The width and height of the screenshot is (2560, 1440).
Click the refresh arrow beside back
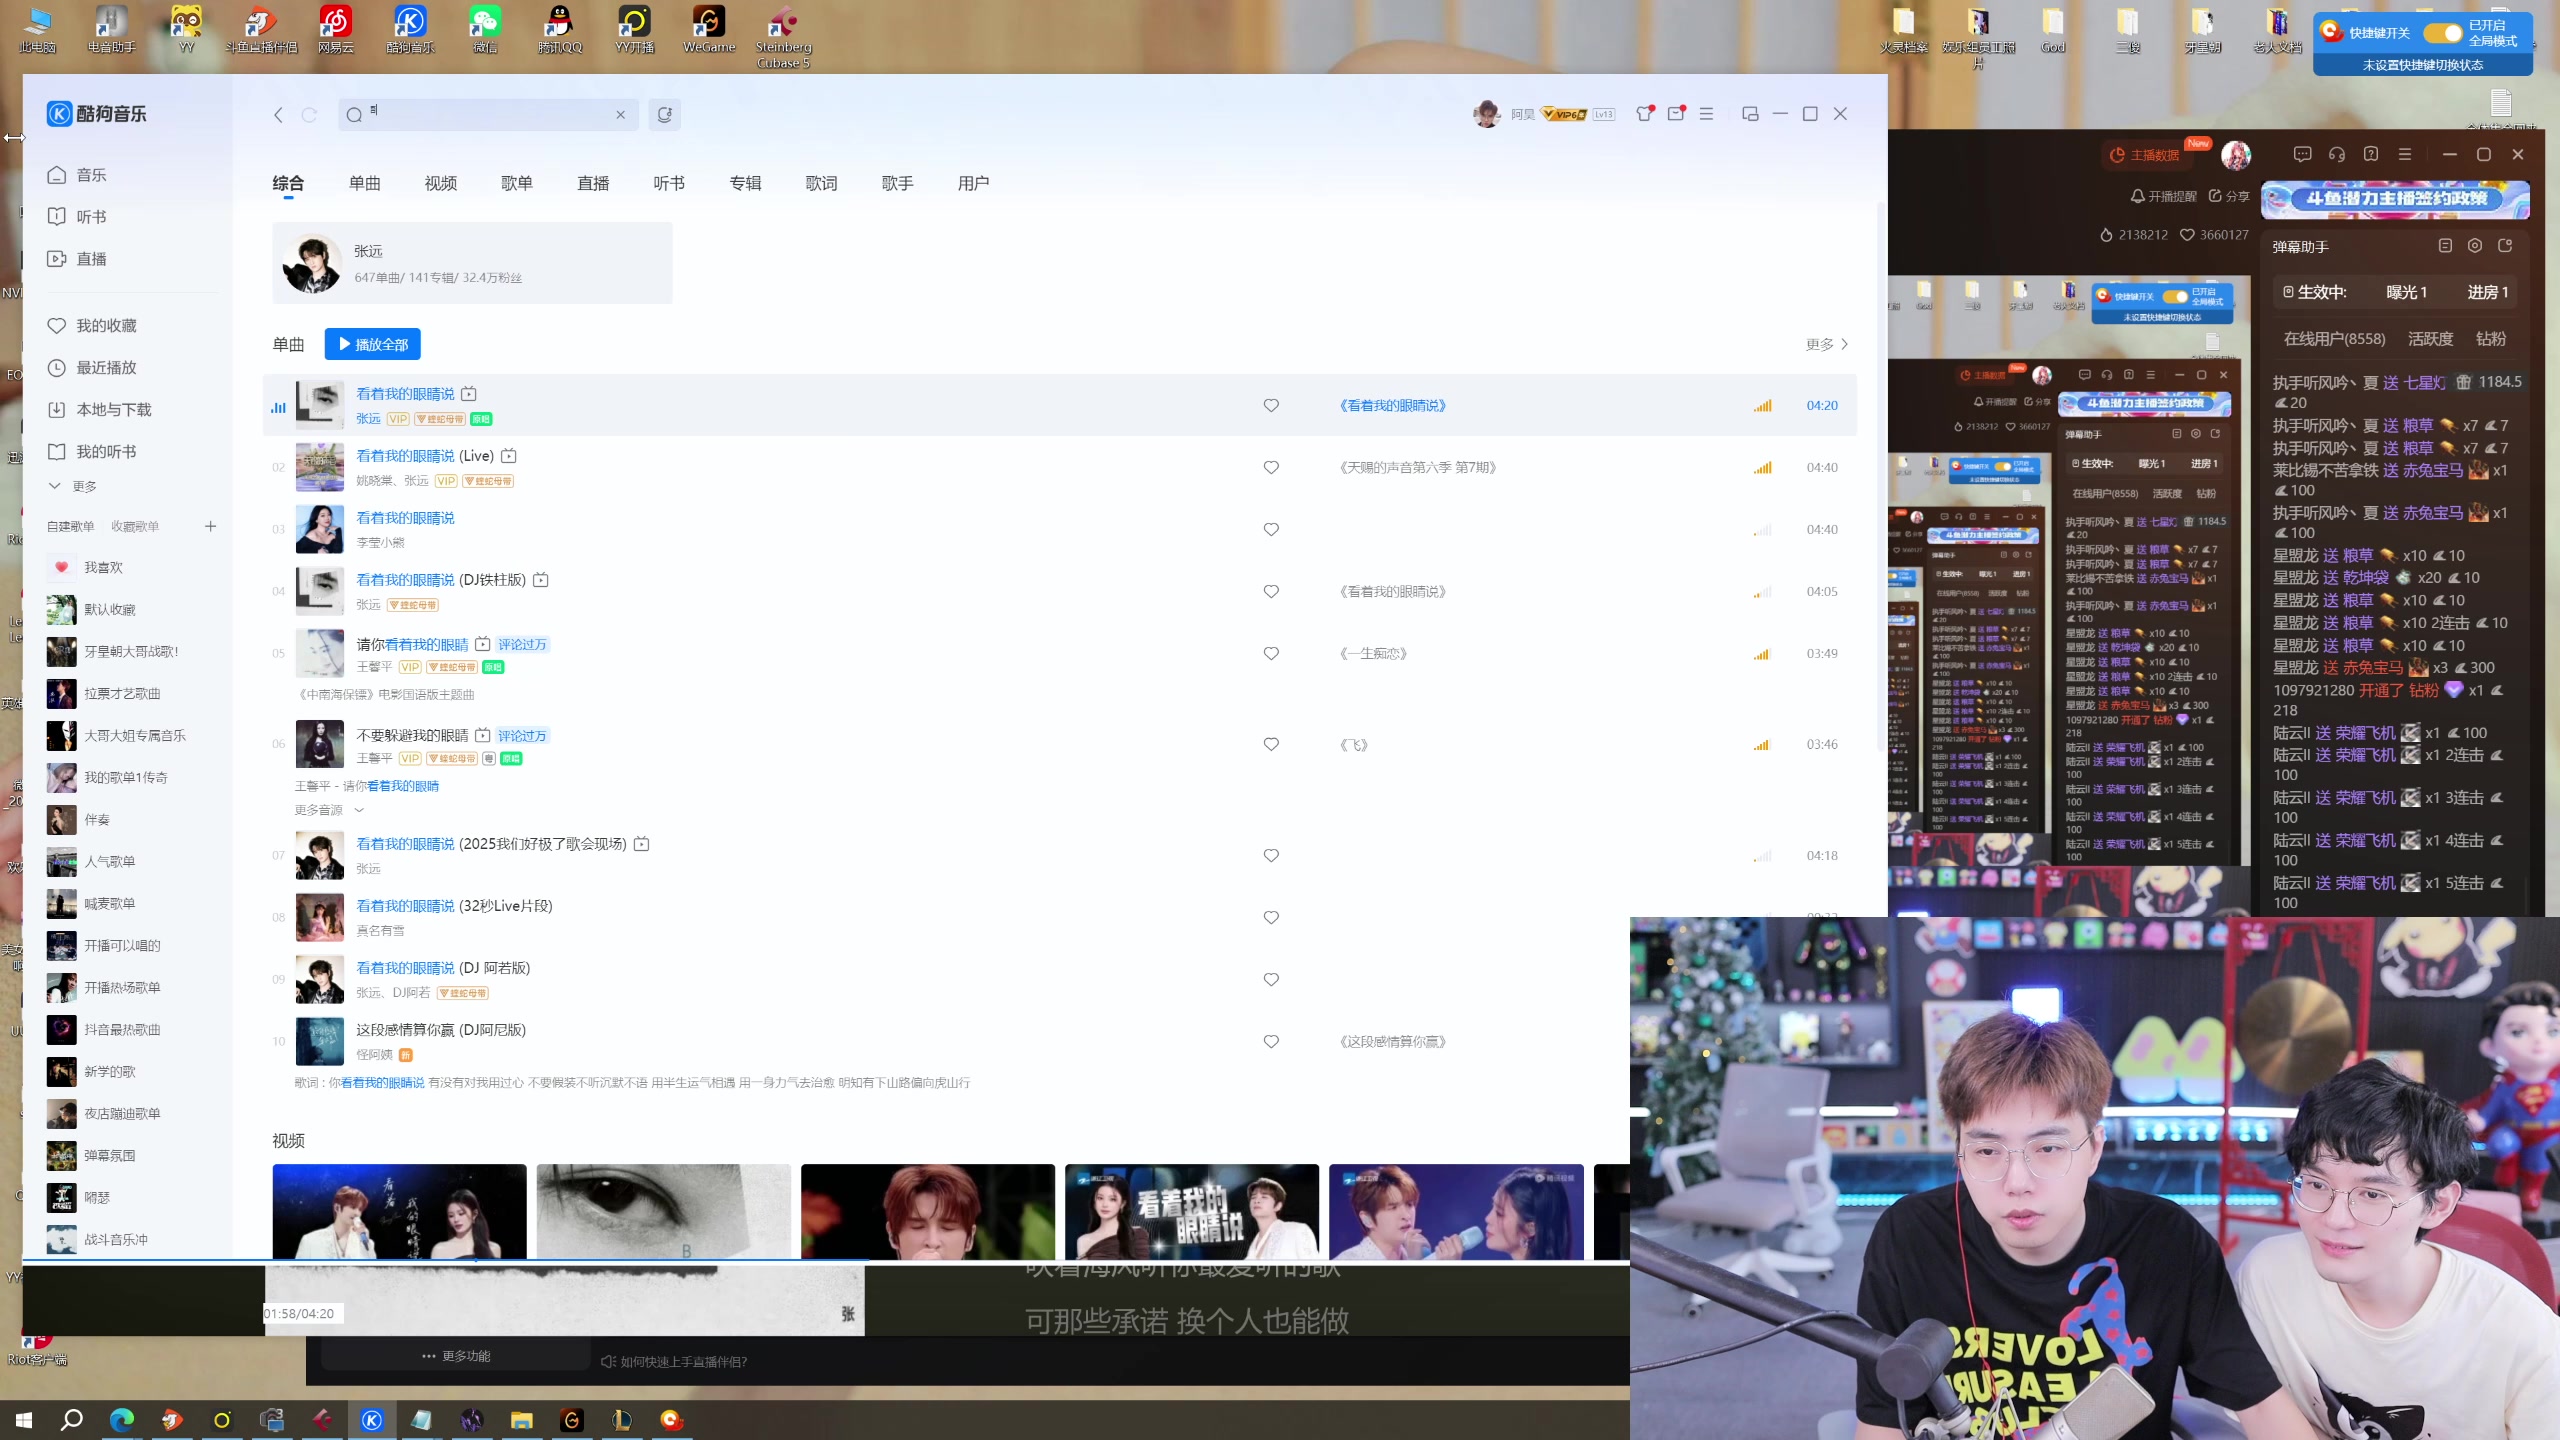coord(309,115)
